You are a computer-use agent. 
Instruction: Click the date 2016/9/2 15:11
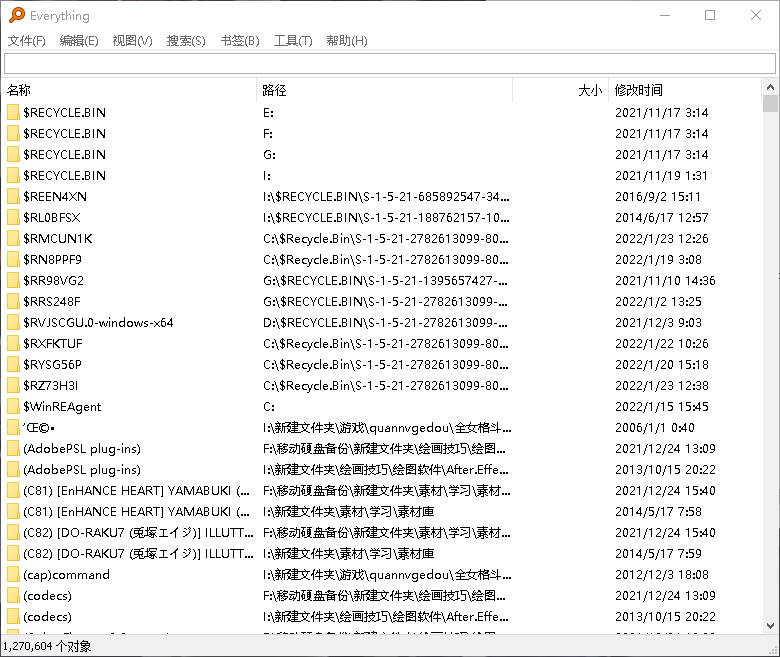[658, 196]
